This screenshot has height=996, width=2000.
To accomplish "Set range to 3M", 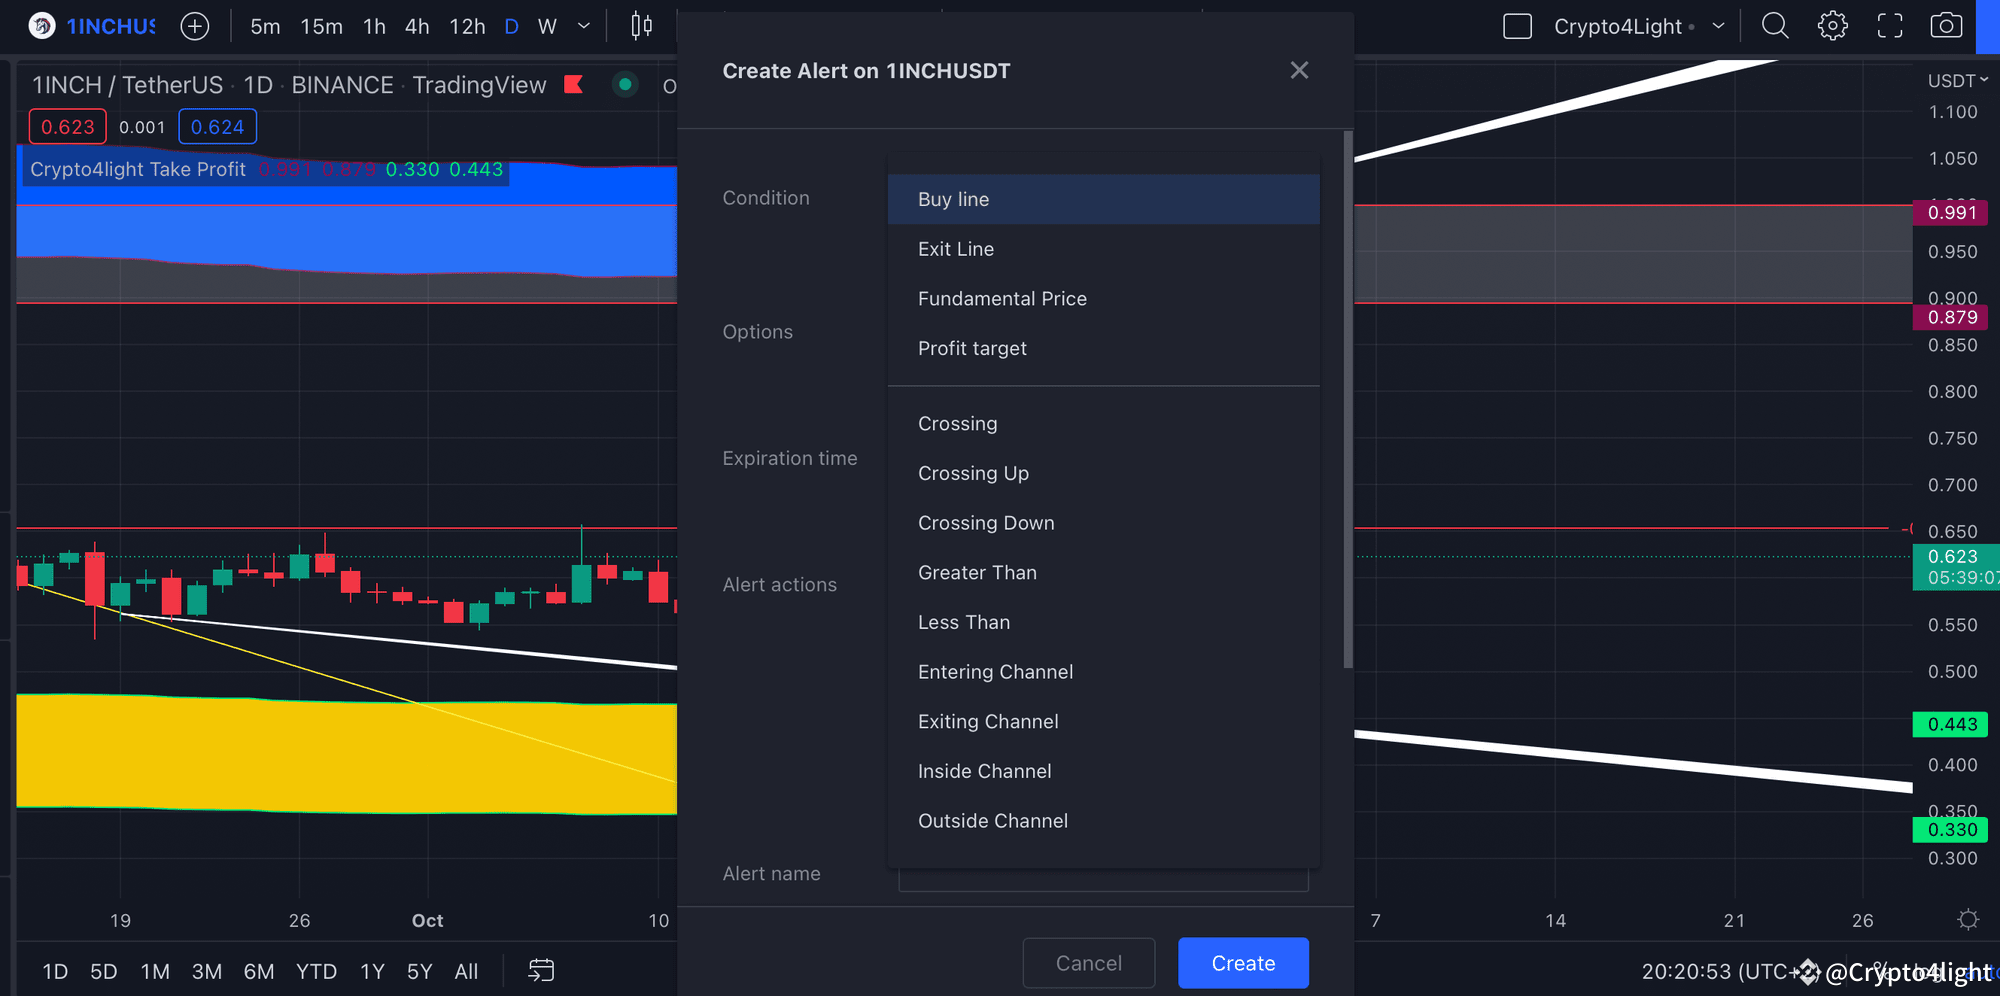I will [x=207, y=971].
